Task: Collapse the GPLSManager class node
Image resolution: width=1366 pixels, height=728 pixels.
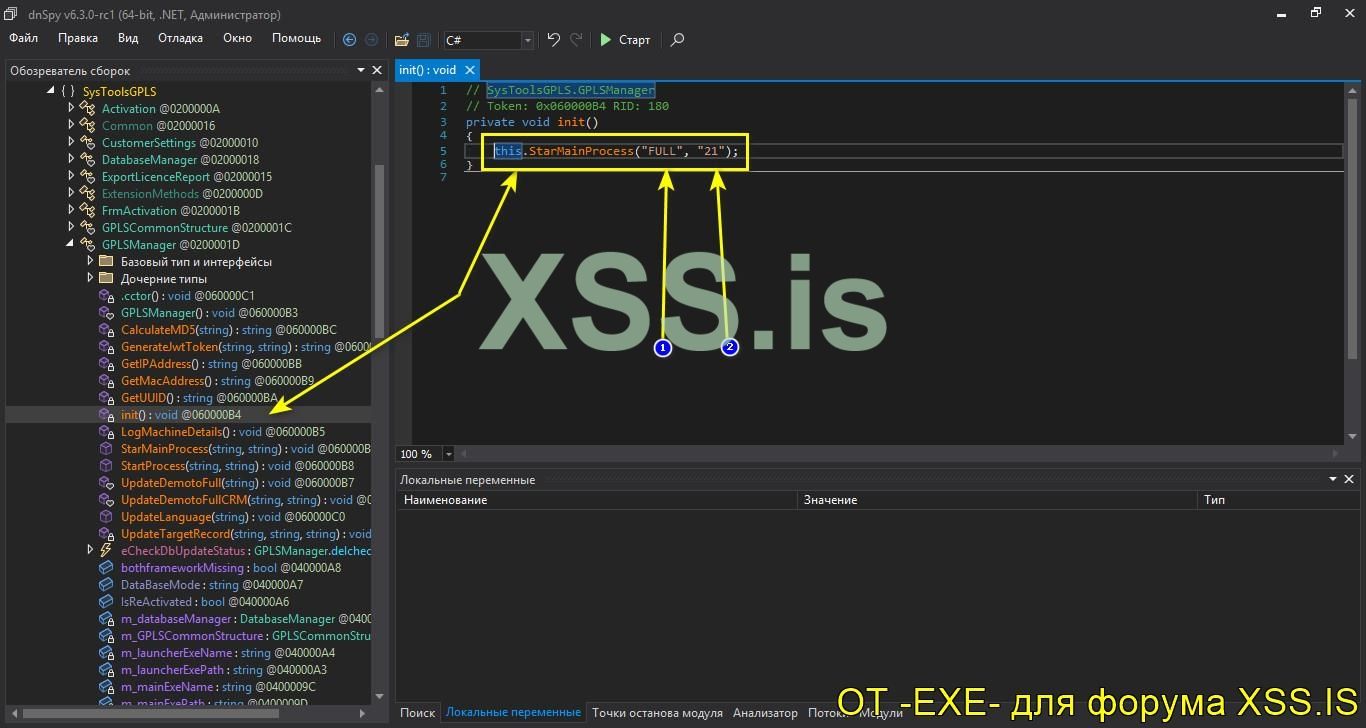Action: (71, 245)
